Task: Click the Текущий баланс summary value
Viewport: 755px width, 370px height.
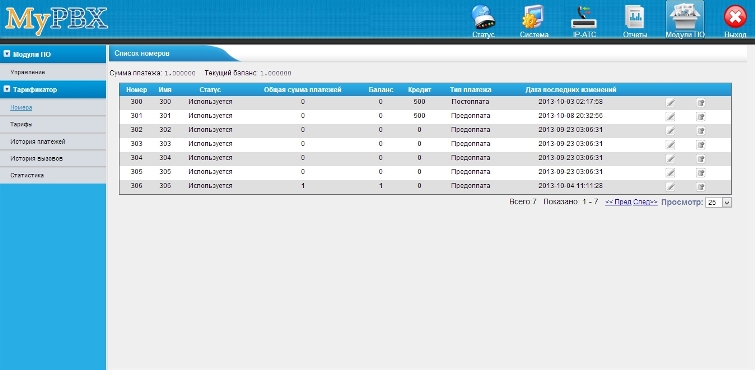Action: [x=276, y=73]
